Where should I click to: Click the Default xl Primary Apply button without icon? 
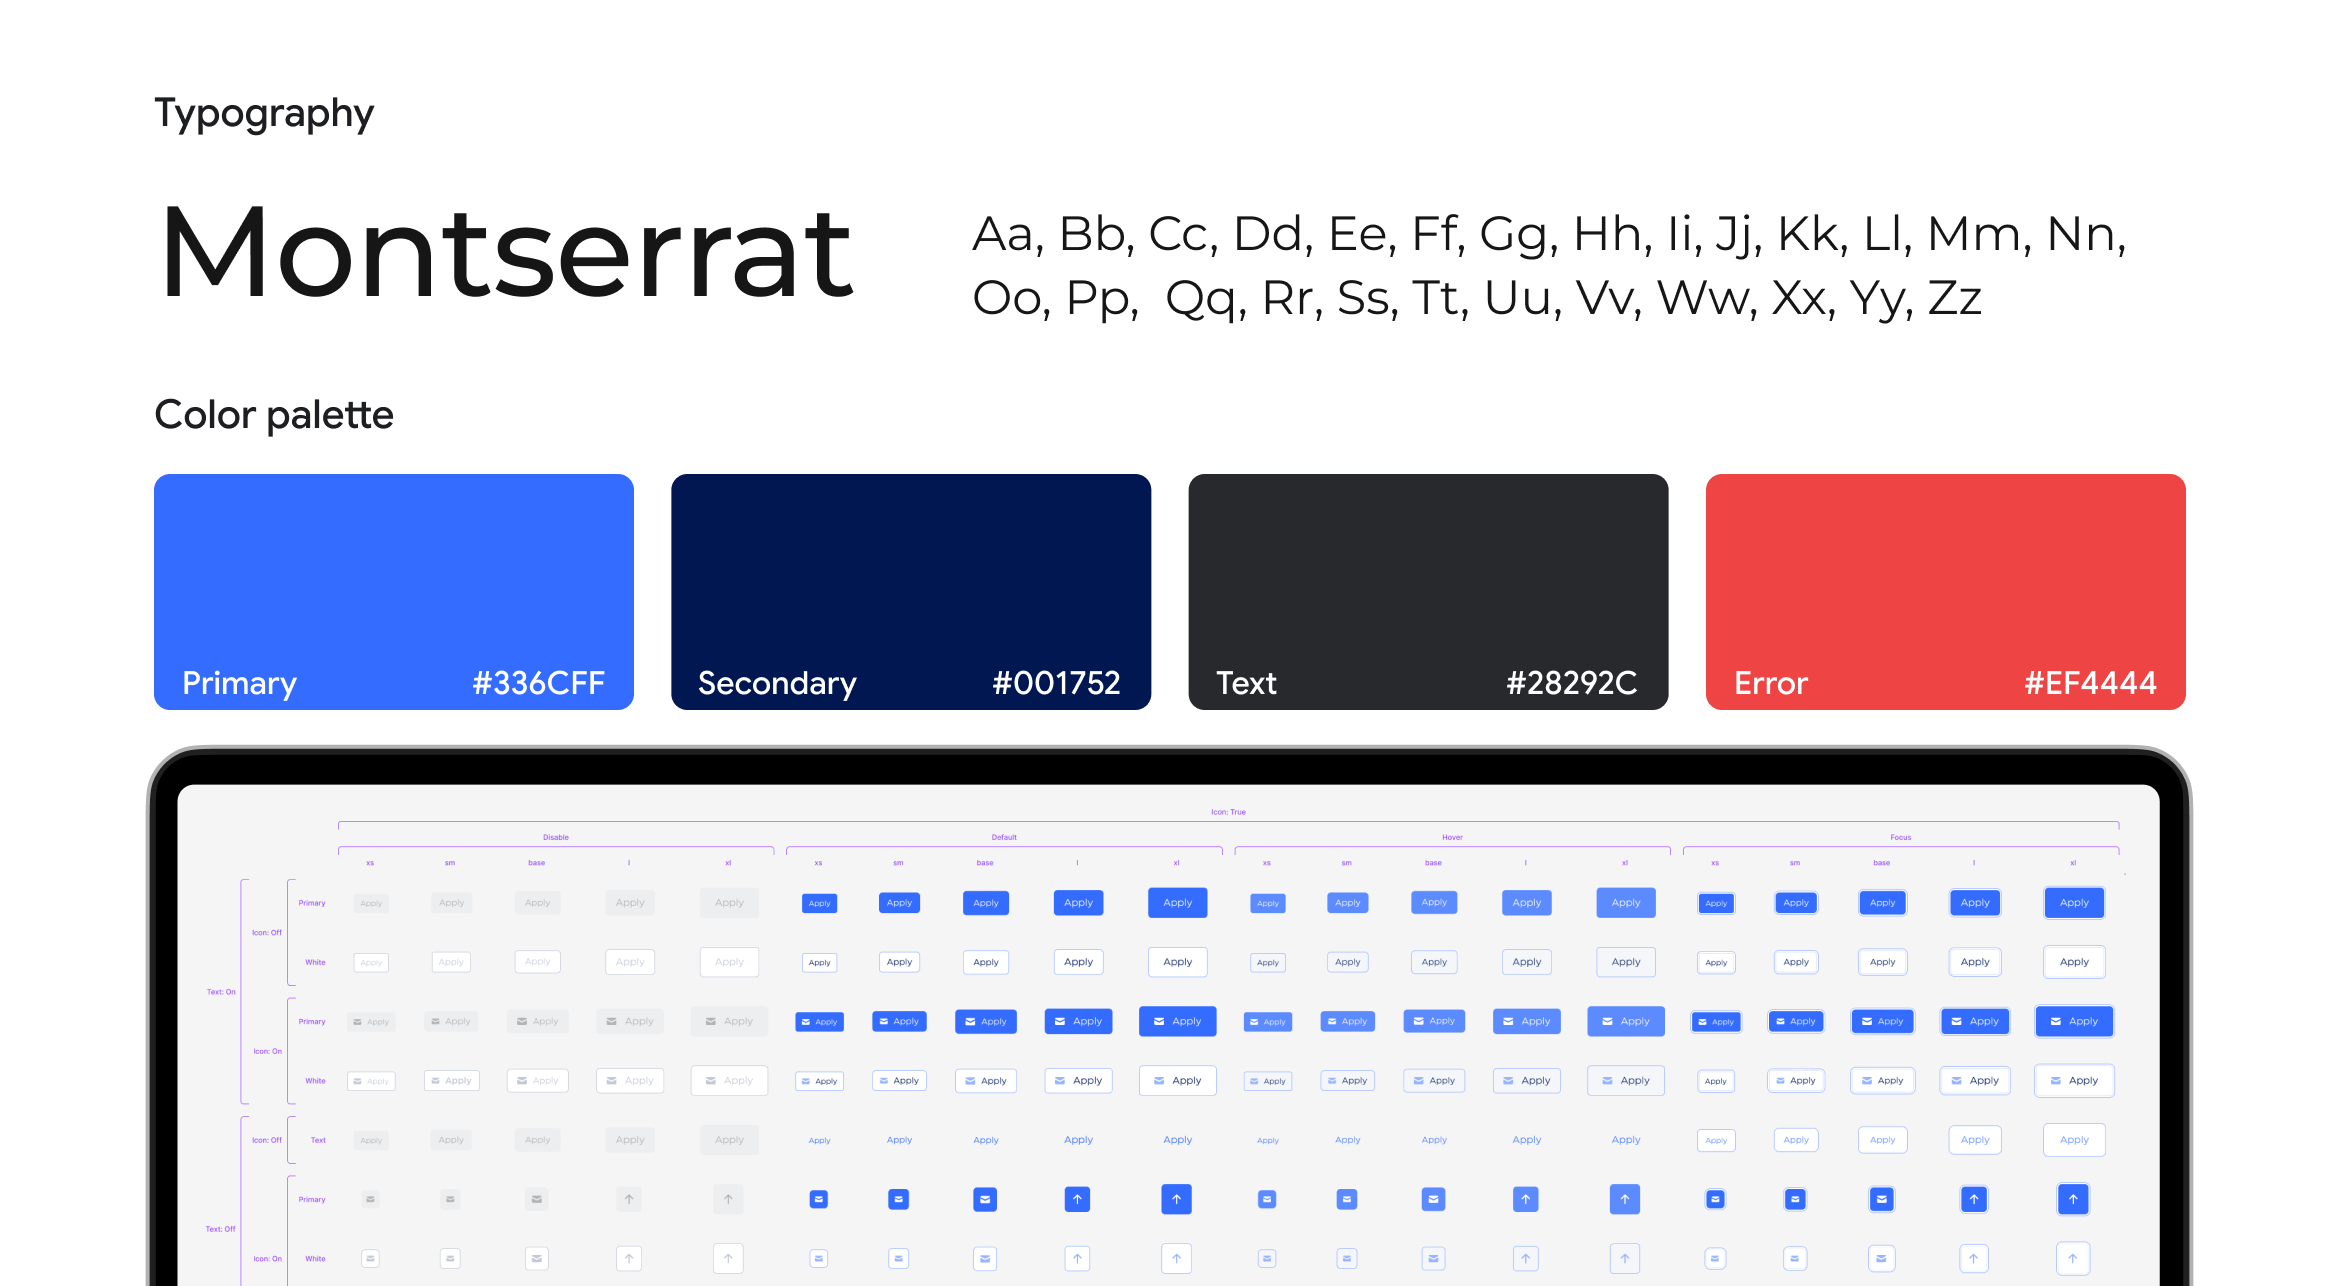(x=1177, y=903)
